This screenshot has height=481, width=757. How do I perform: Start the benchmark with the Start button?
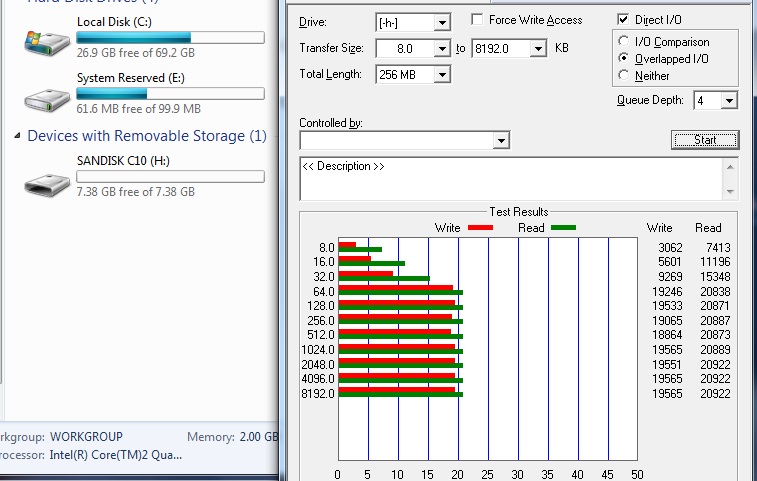click(x=705, y=140)
